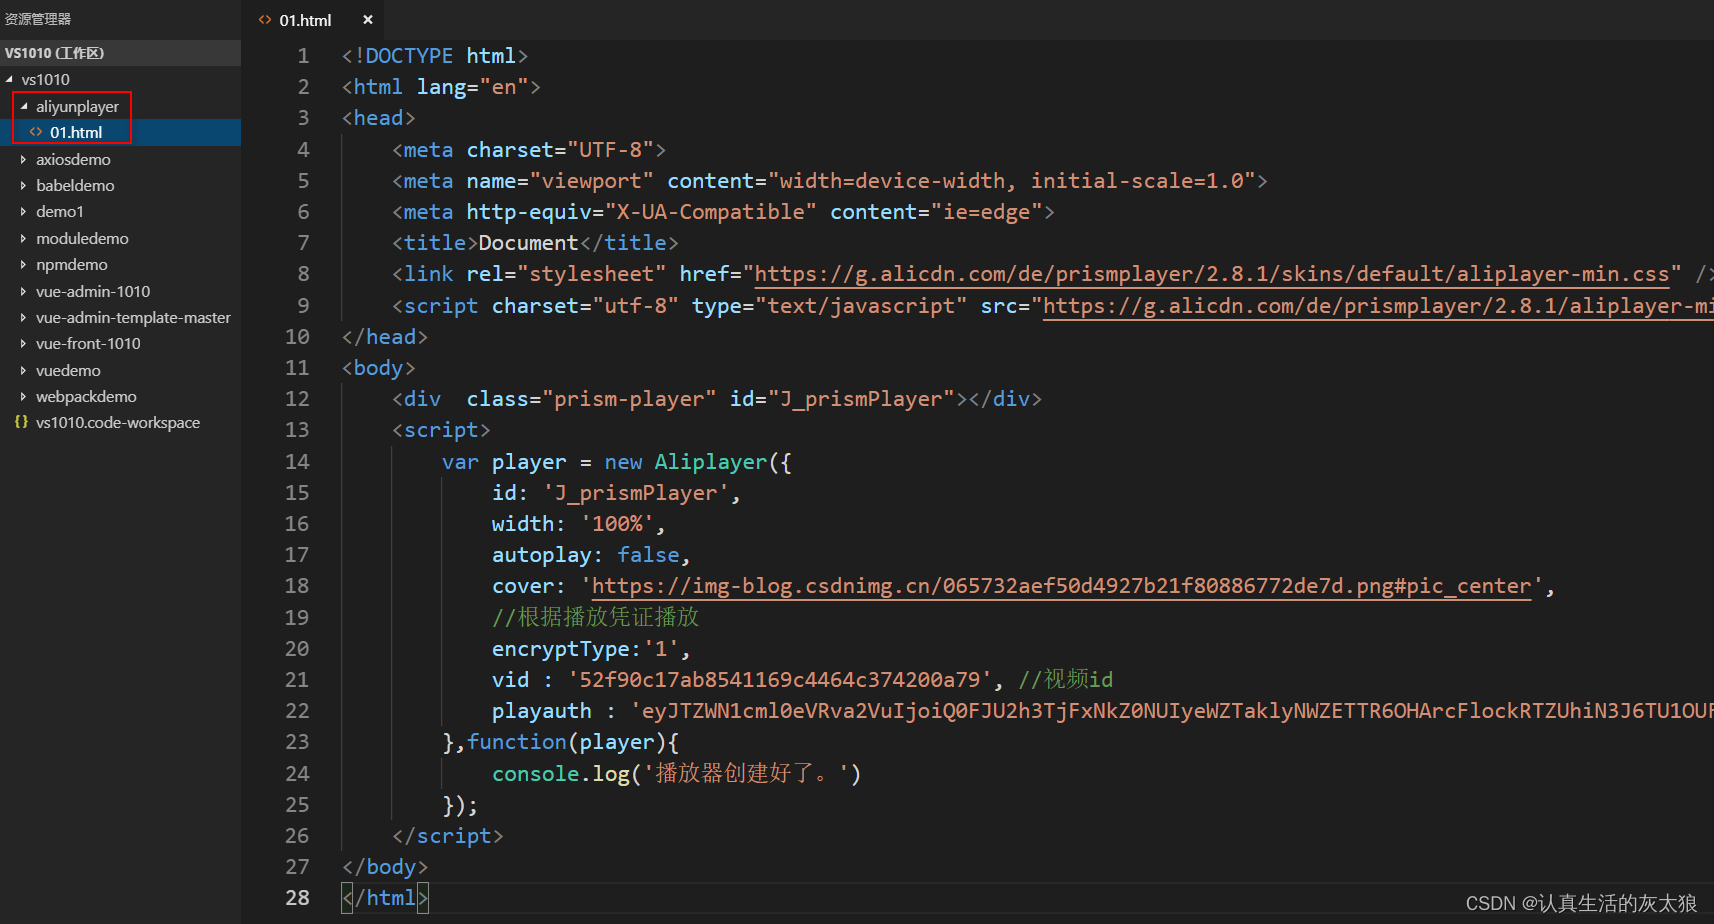Open vs1010.code-workspace file
The image size is (1714, 924).
coord(118,422)
